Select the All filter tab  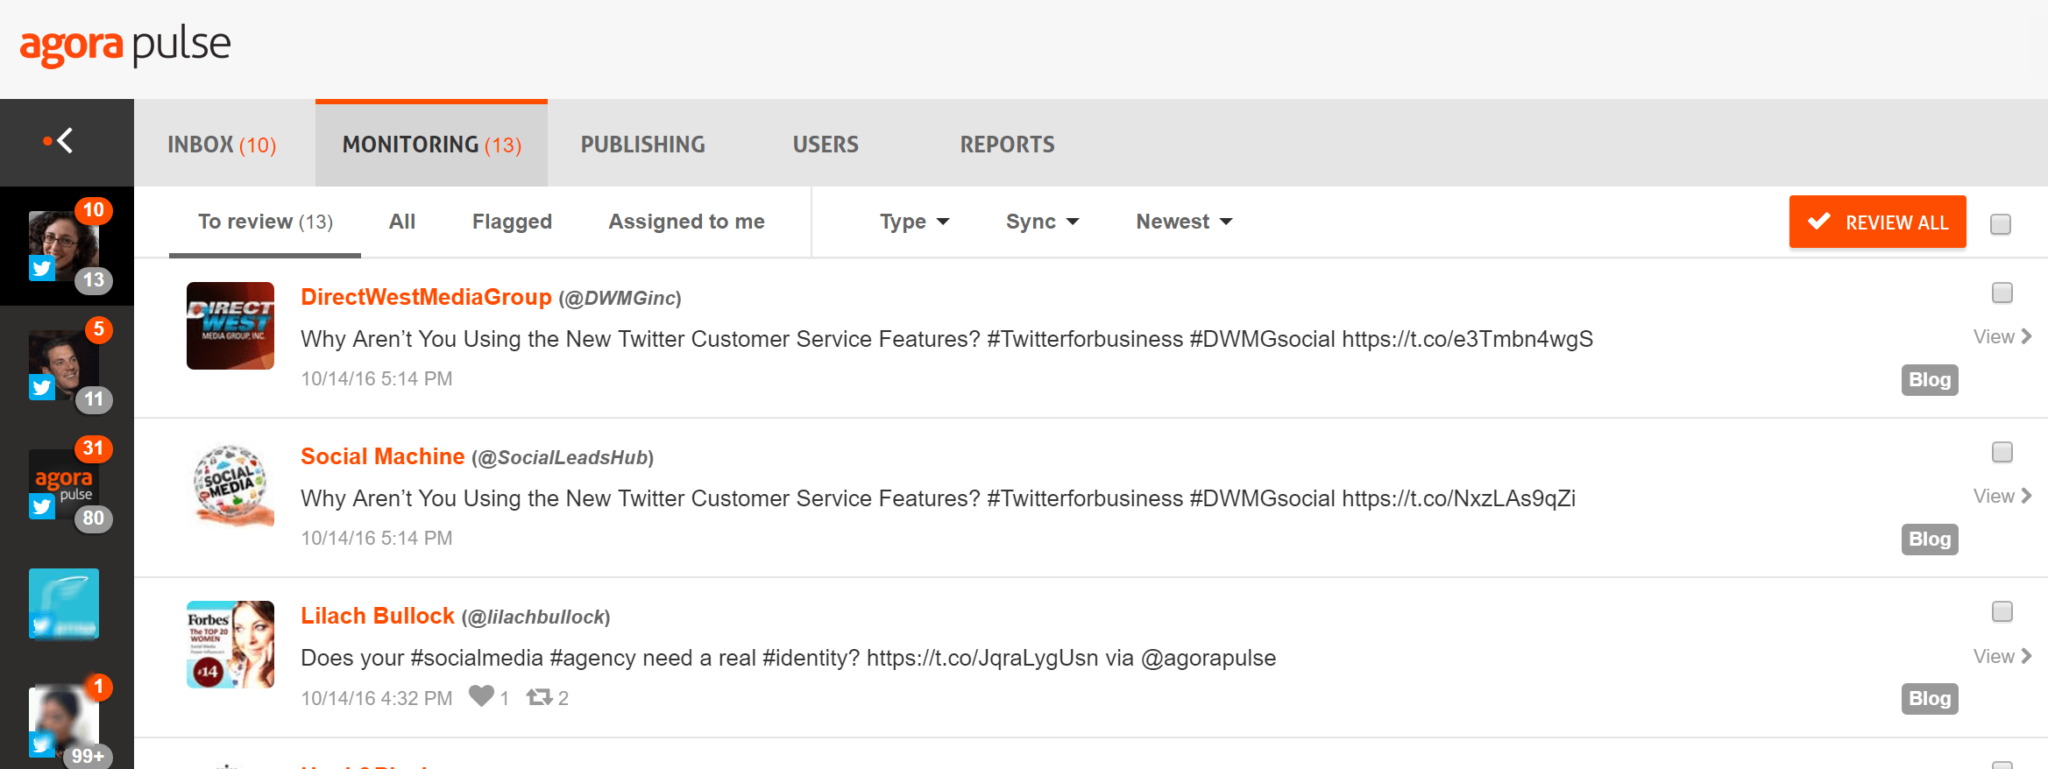coord(402,222)
